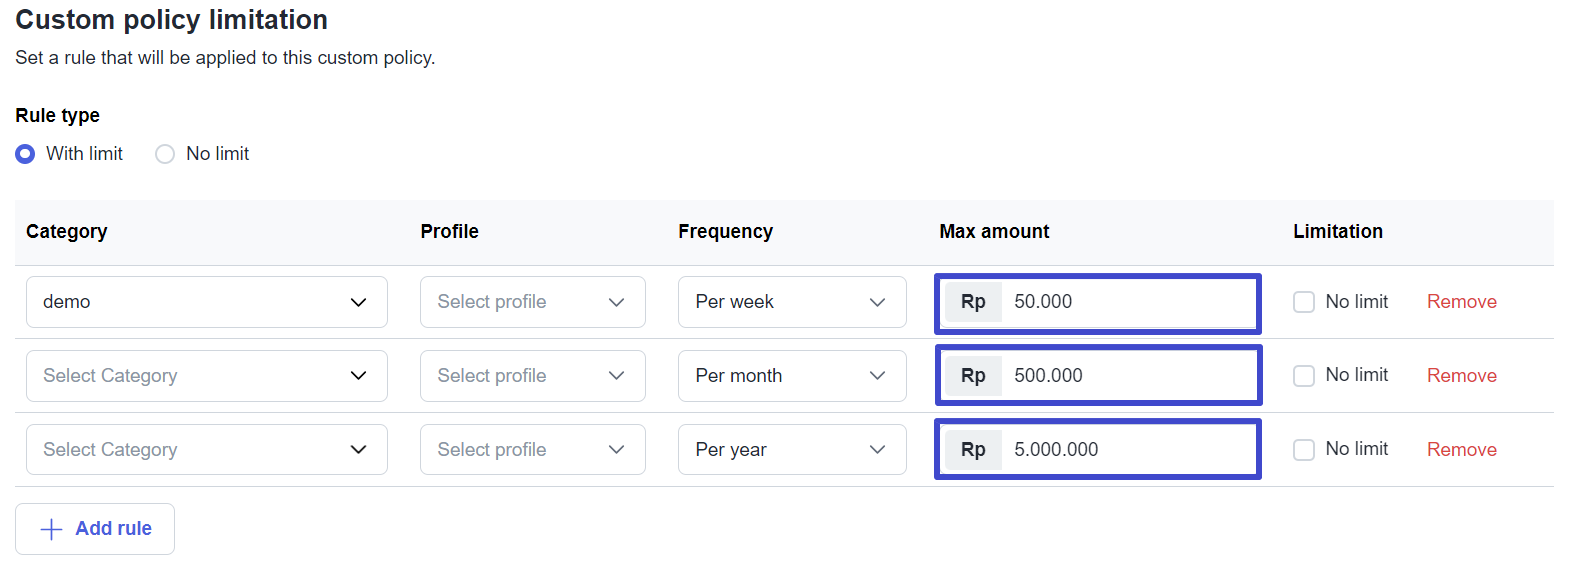Expand the third row Select Category dropdown

pos(206,450)
